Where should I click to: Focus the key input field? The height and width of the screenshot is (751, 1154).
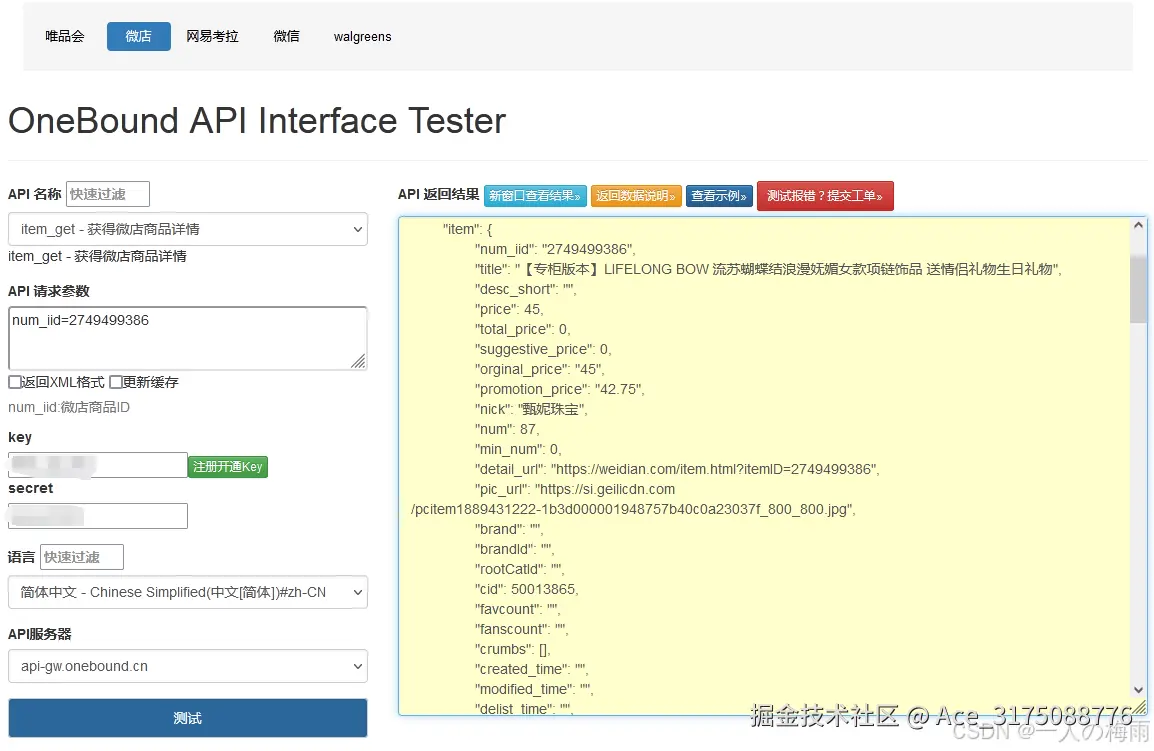98,465
